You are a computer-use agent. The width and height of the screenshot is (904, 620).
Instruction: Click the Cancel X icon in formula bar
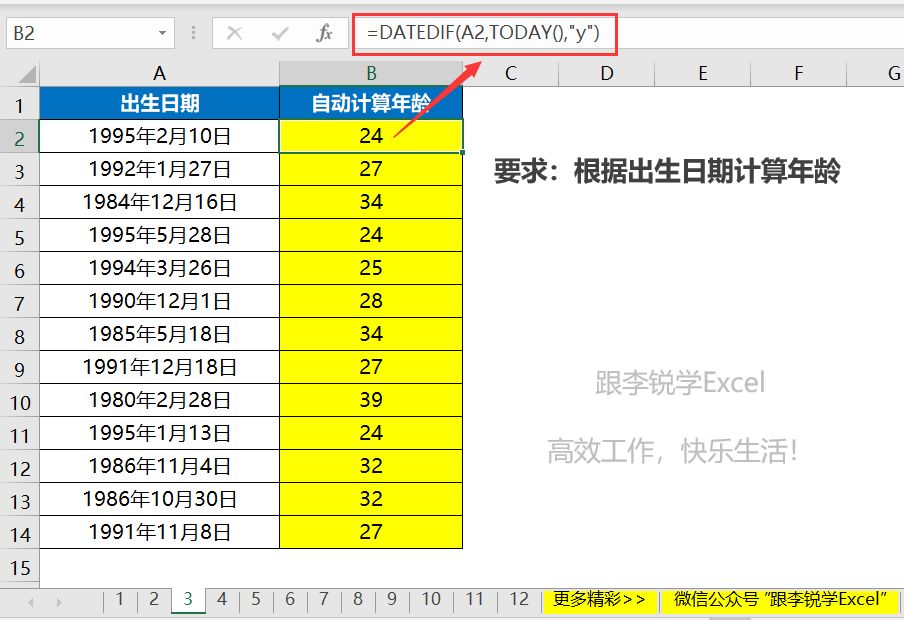tap(235, 34)
